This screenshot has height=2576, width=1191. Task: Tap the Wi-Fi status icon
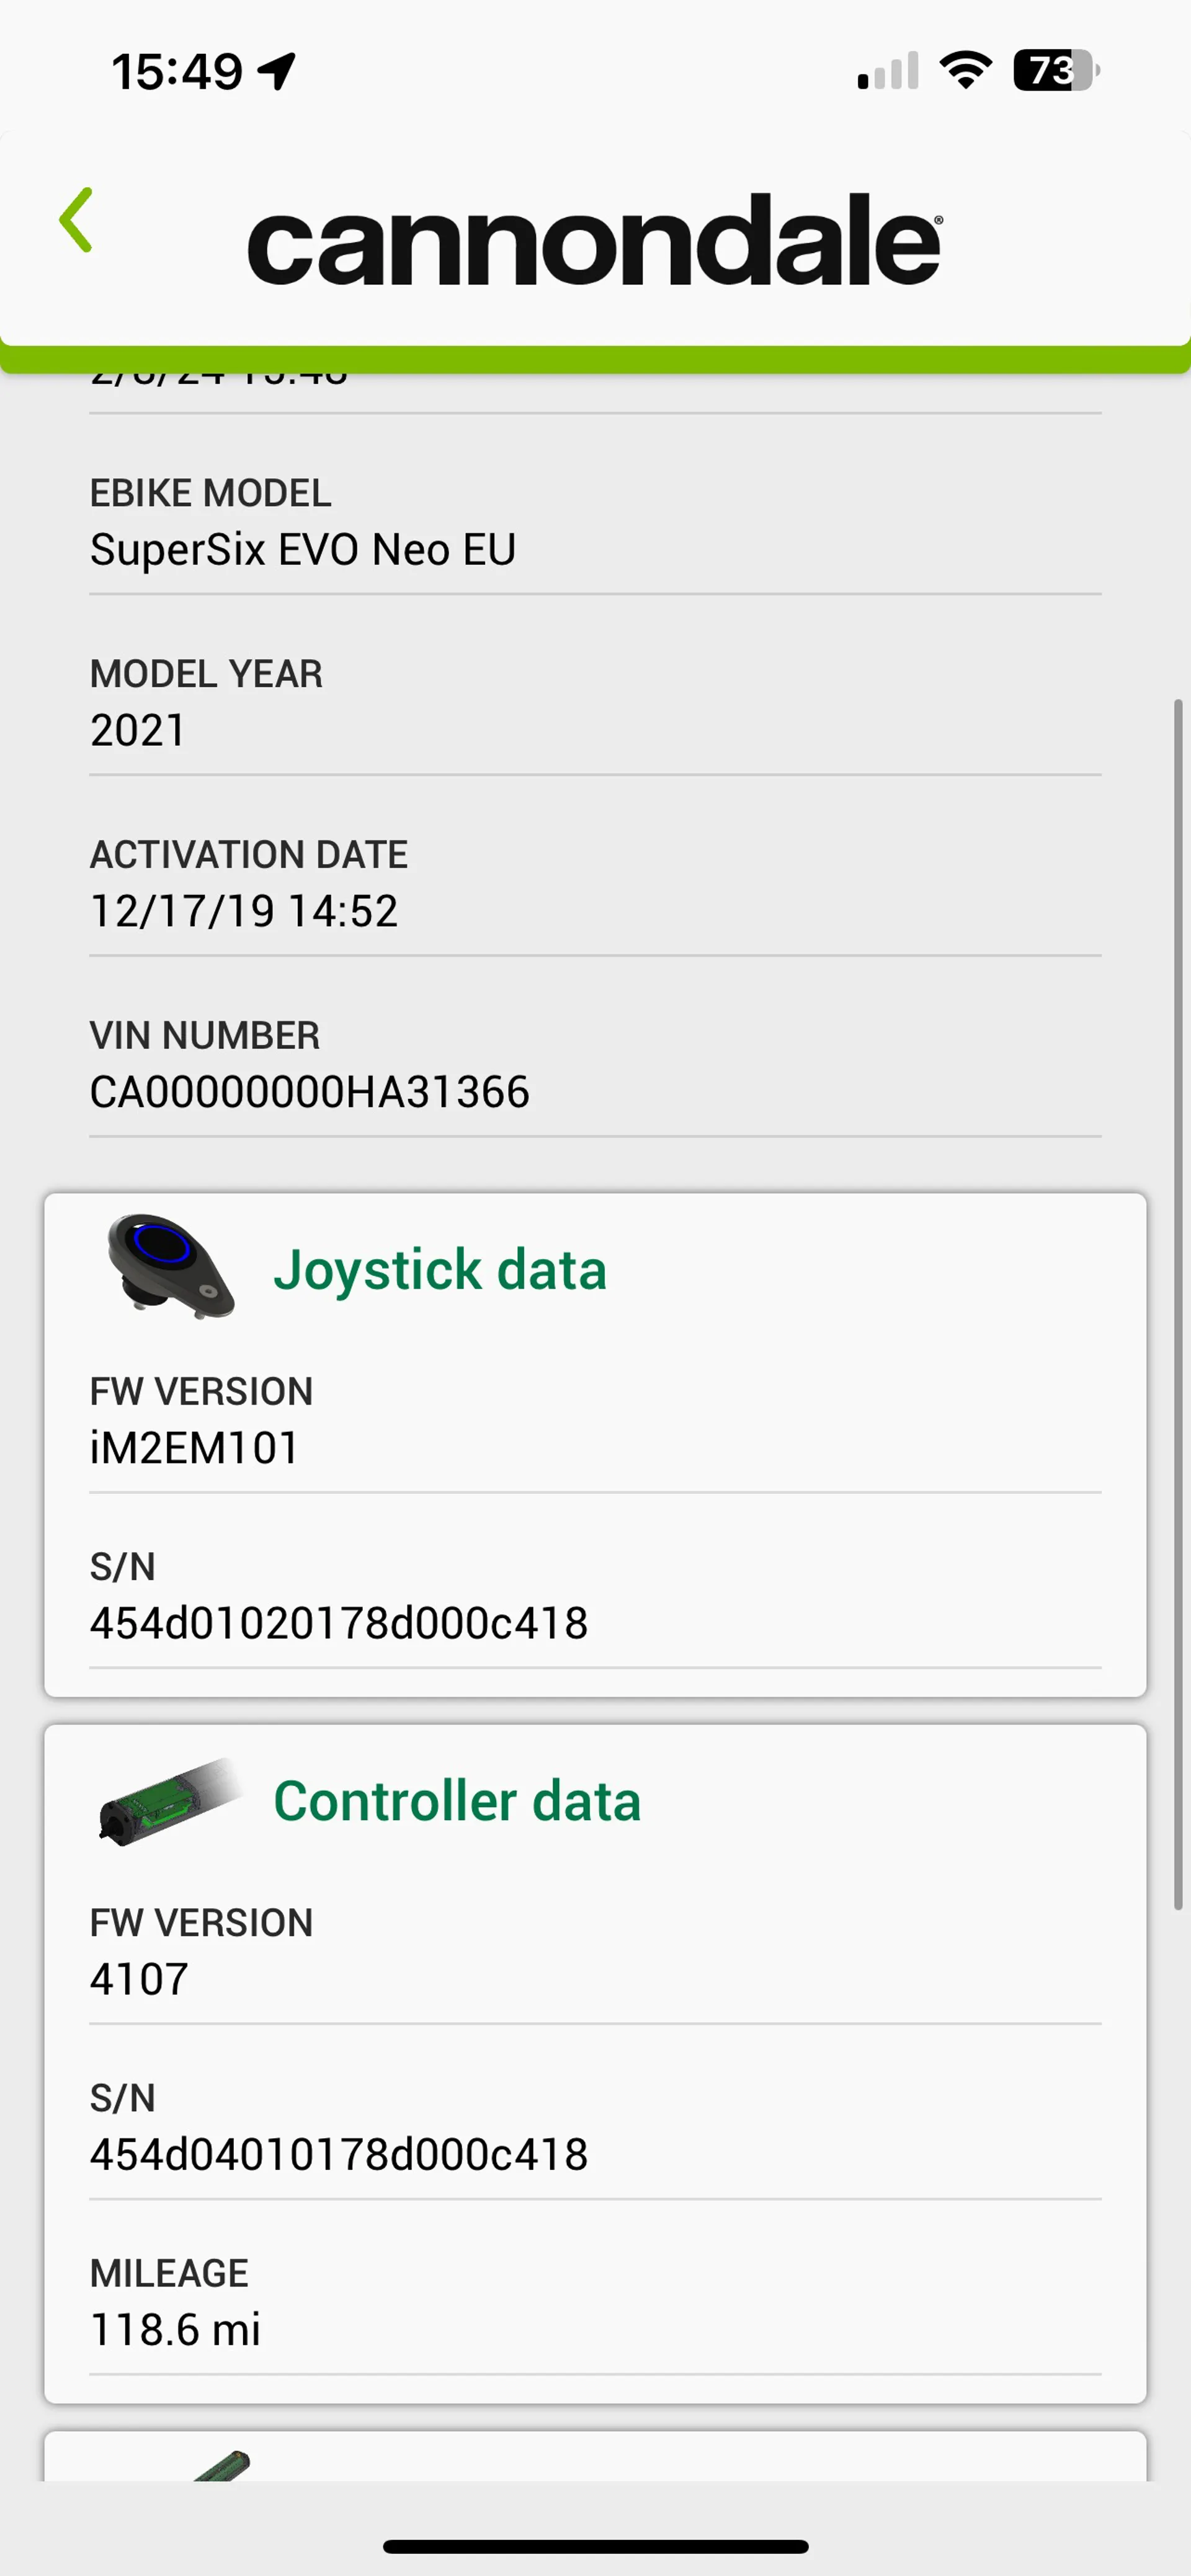pos(965,70)
